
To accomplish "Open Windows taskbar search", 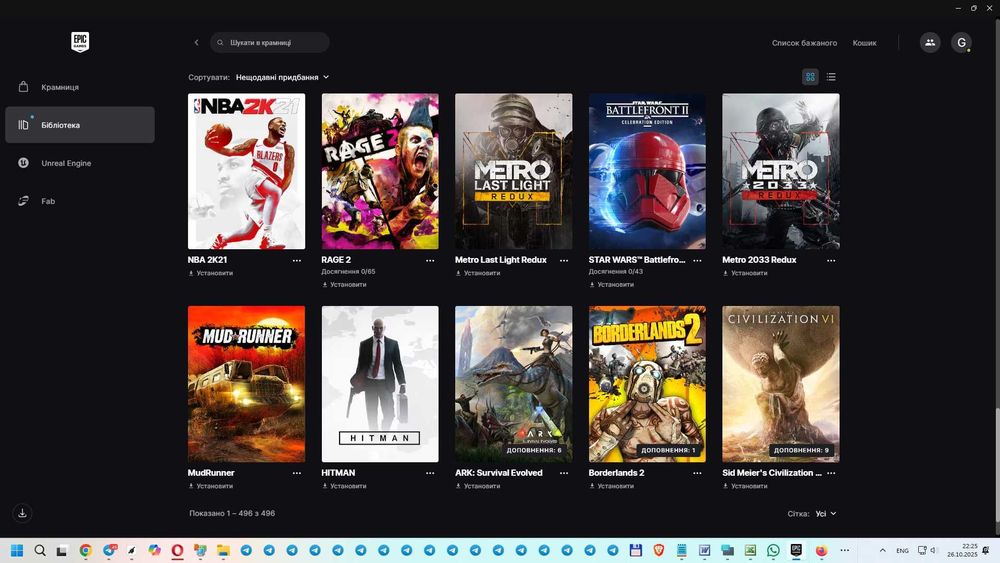I will [40, 550].
